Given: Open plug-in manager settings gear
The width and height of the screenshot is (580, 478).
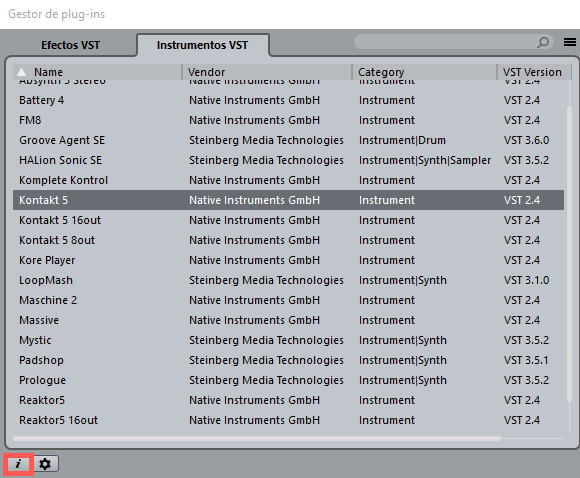Looking at the screenshot, I should click(45, 464).
